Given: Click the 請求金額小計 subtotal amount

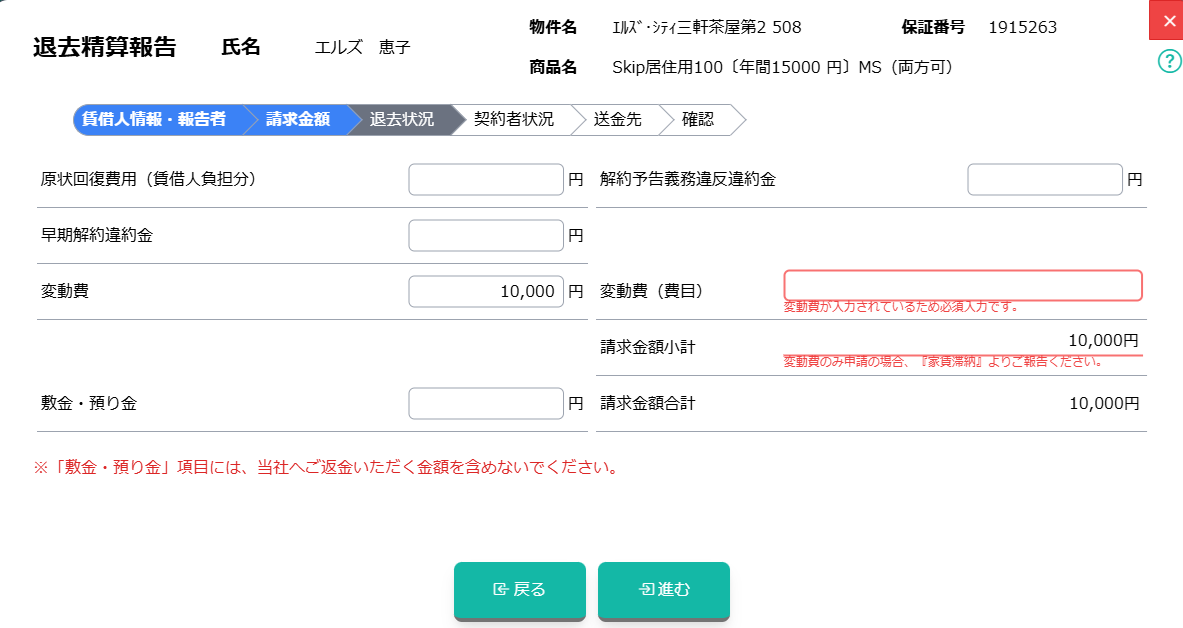Looking at the screenshot, I should [1102, 341].
